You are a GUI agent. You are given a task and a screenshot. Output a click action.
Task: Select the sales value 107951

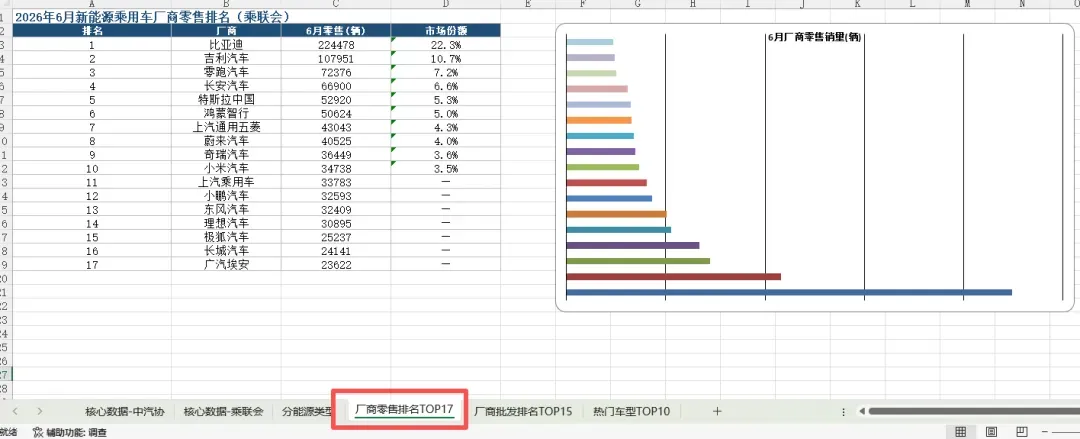(335, 59)
